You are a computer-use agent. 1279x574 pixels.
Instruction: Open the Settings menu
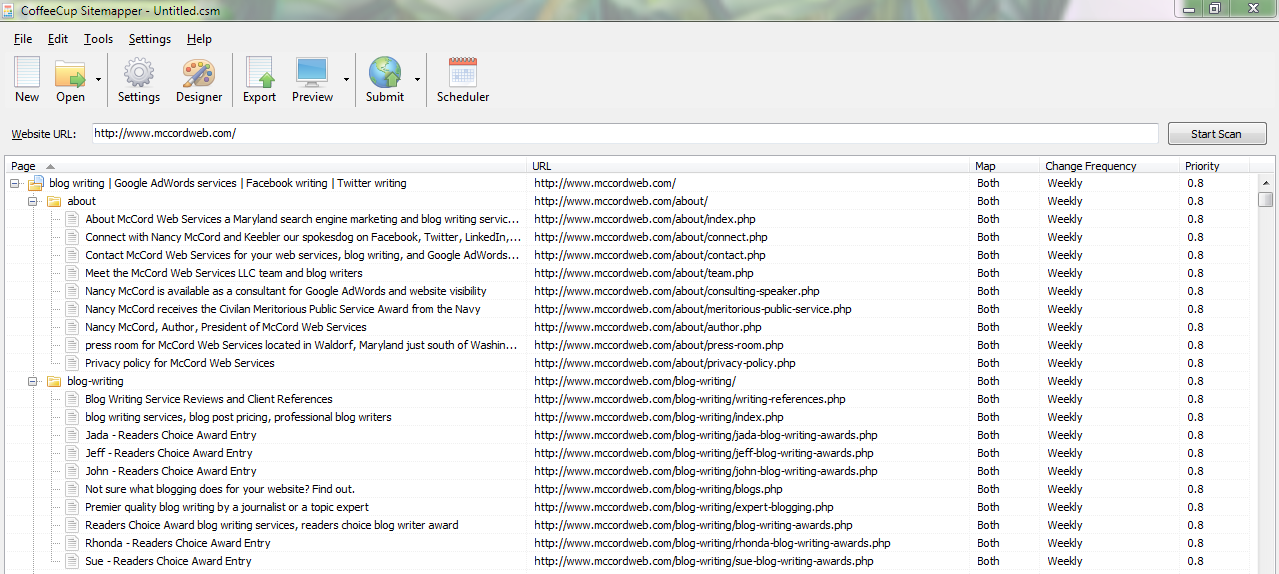[150, 39]
